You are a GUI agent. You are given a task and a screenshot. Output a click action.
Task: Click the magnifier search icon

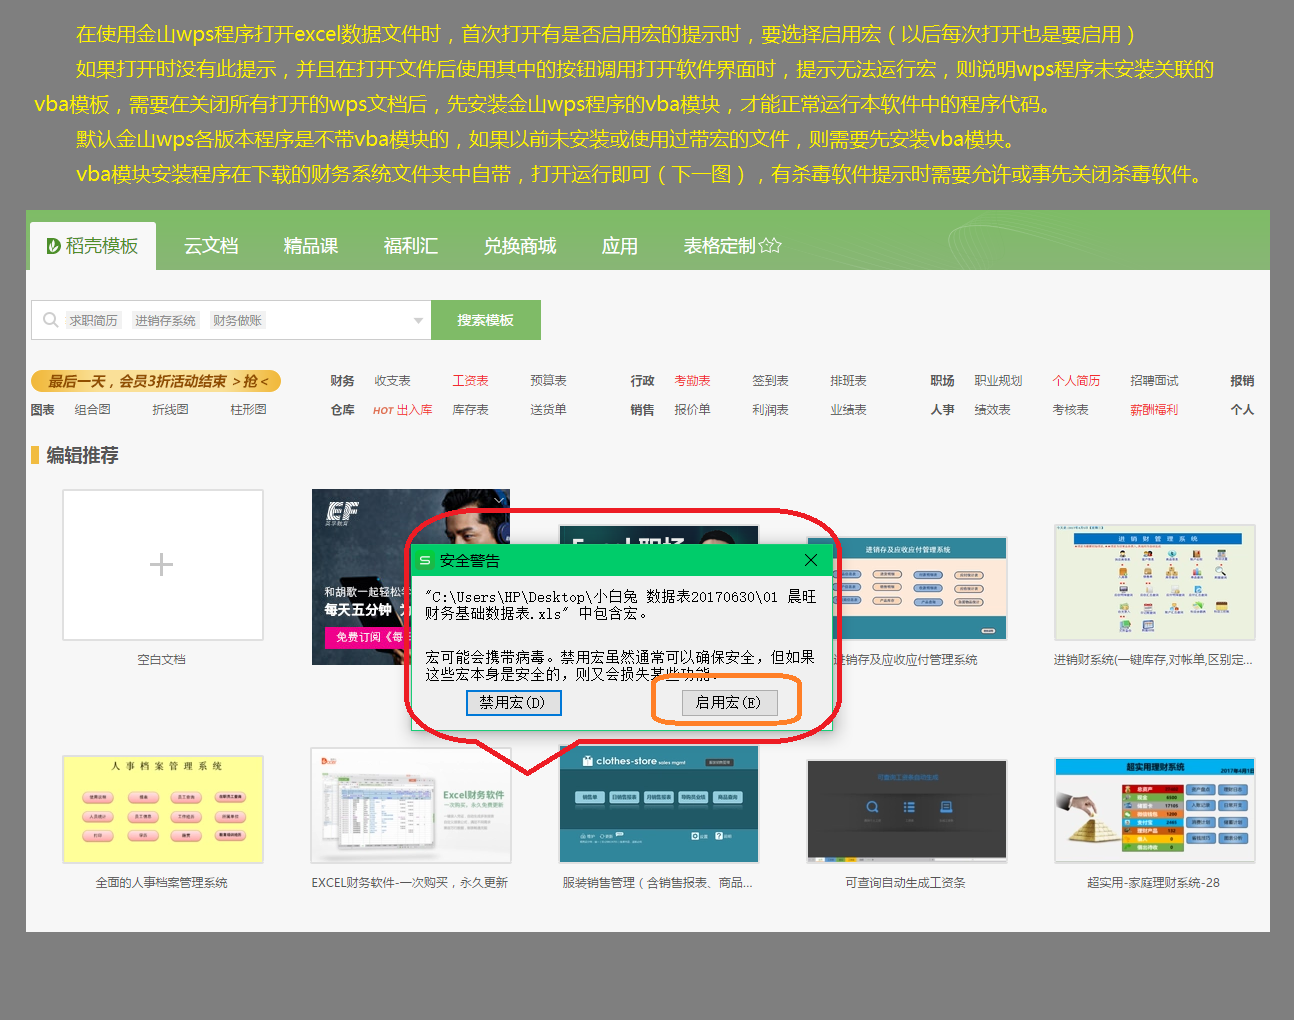click(x=50, y=319)
